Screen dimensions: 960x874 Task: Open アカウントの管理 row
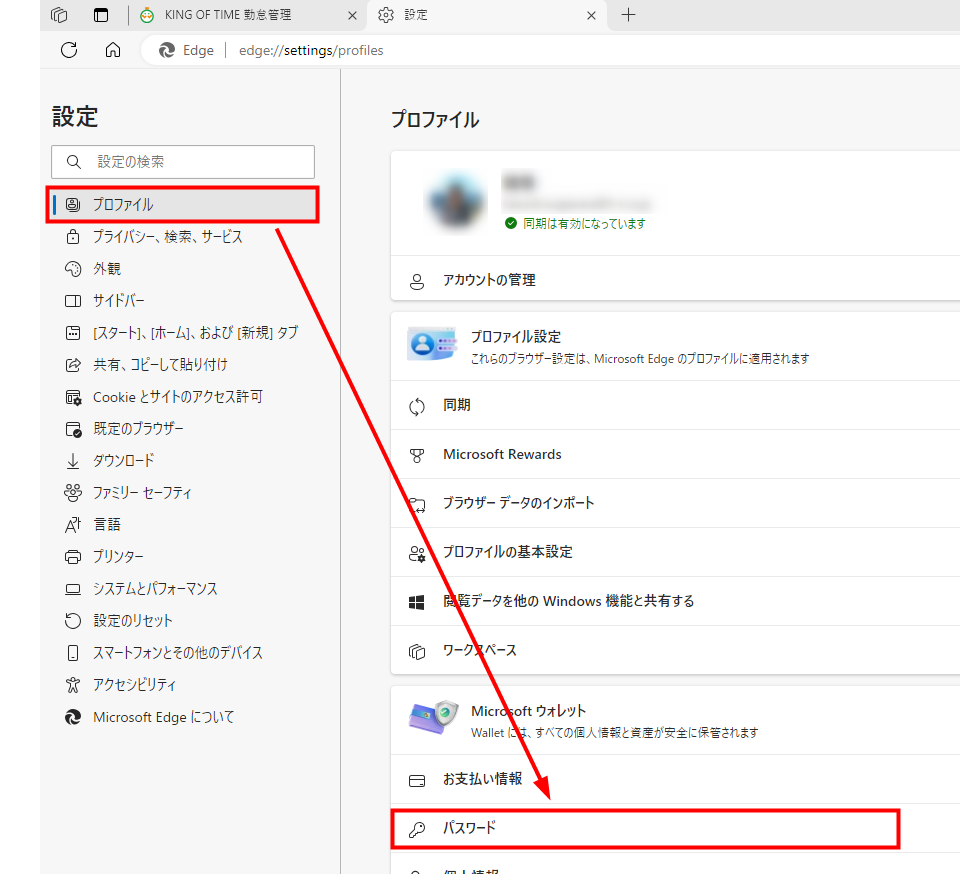(675, 280)
